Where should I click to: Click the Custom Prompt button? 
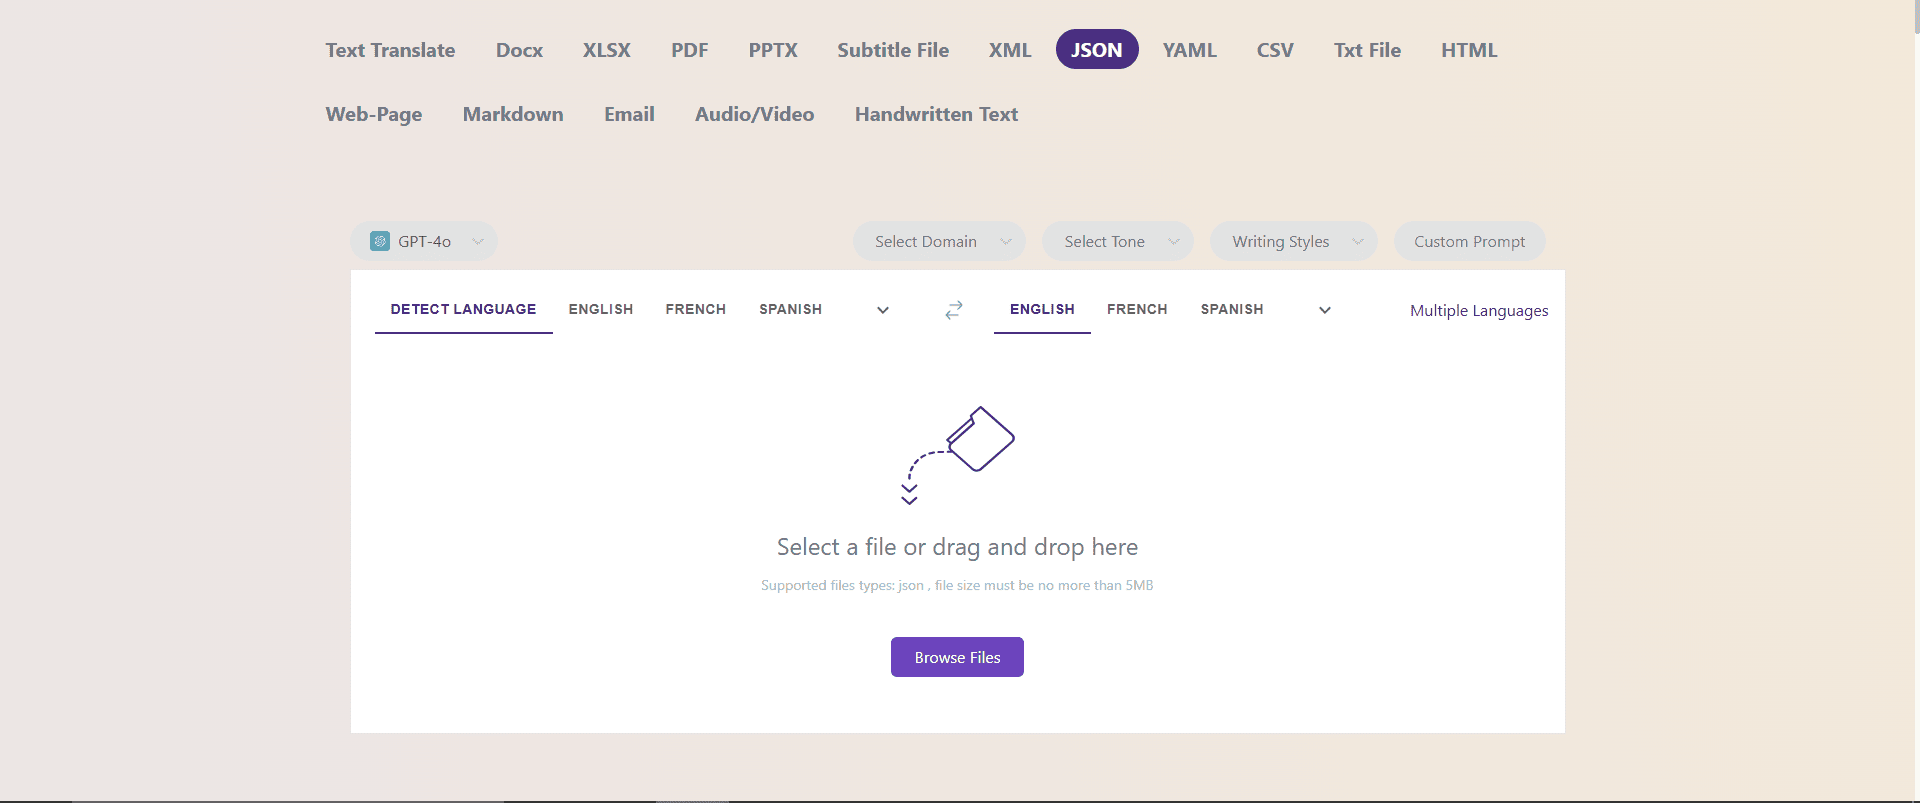tap(1469, 241)
